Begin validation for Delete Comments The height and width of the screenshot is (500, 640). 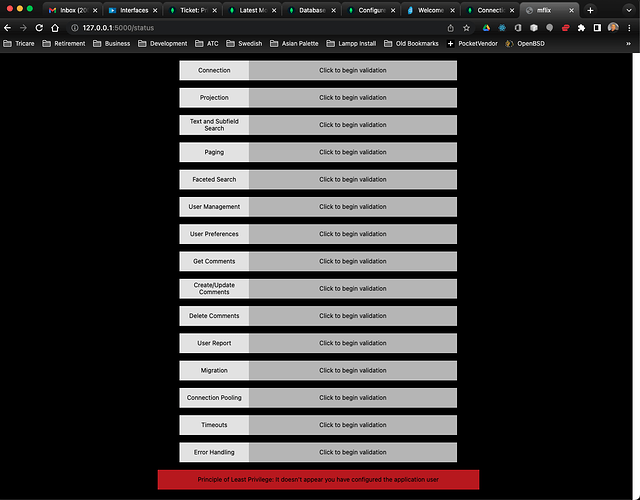353,316
